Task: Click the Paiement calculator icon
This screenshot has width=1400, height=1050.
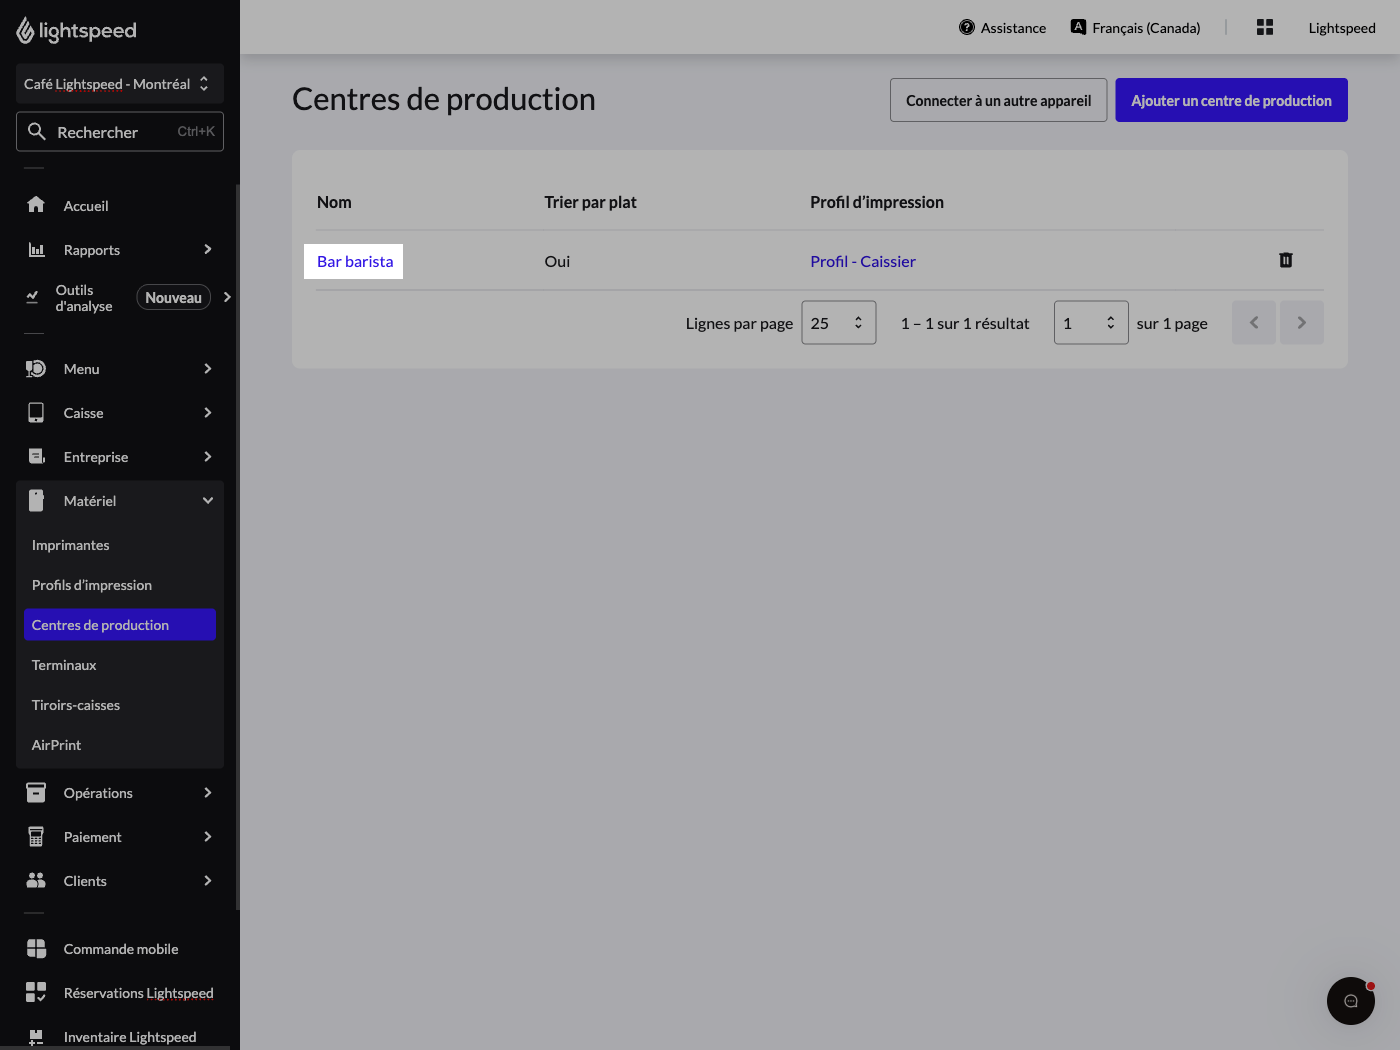Action: pos(36,836)
